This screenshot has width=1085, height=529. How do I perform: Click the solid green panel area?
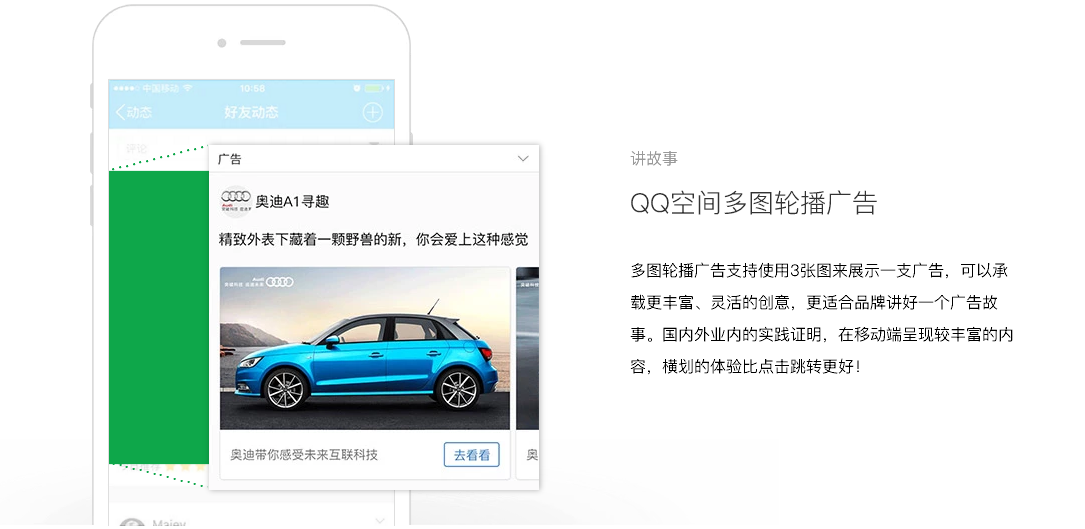tap(158, 317)
